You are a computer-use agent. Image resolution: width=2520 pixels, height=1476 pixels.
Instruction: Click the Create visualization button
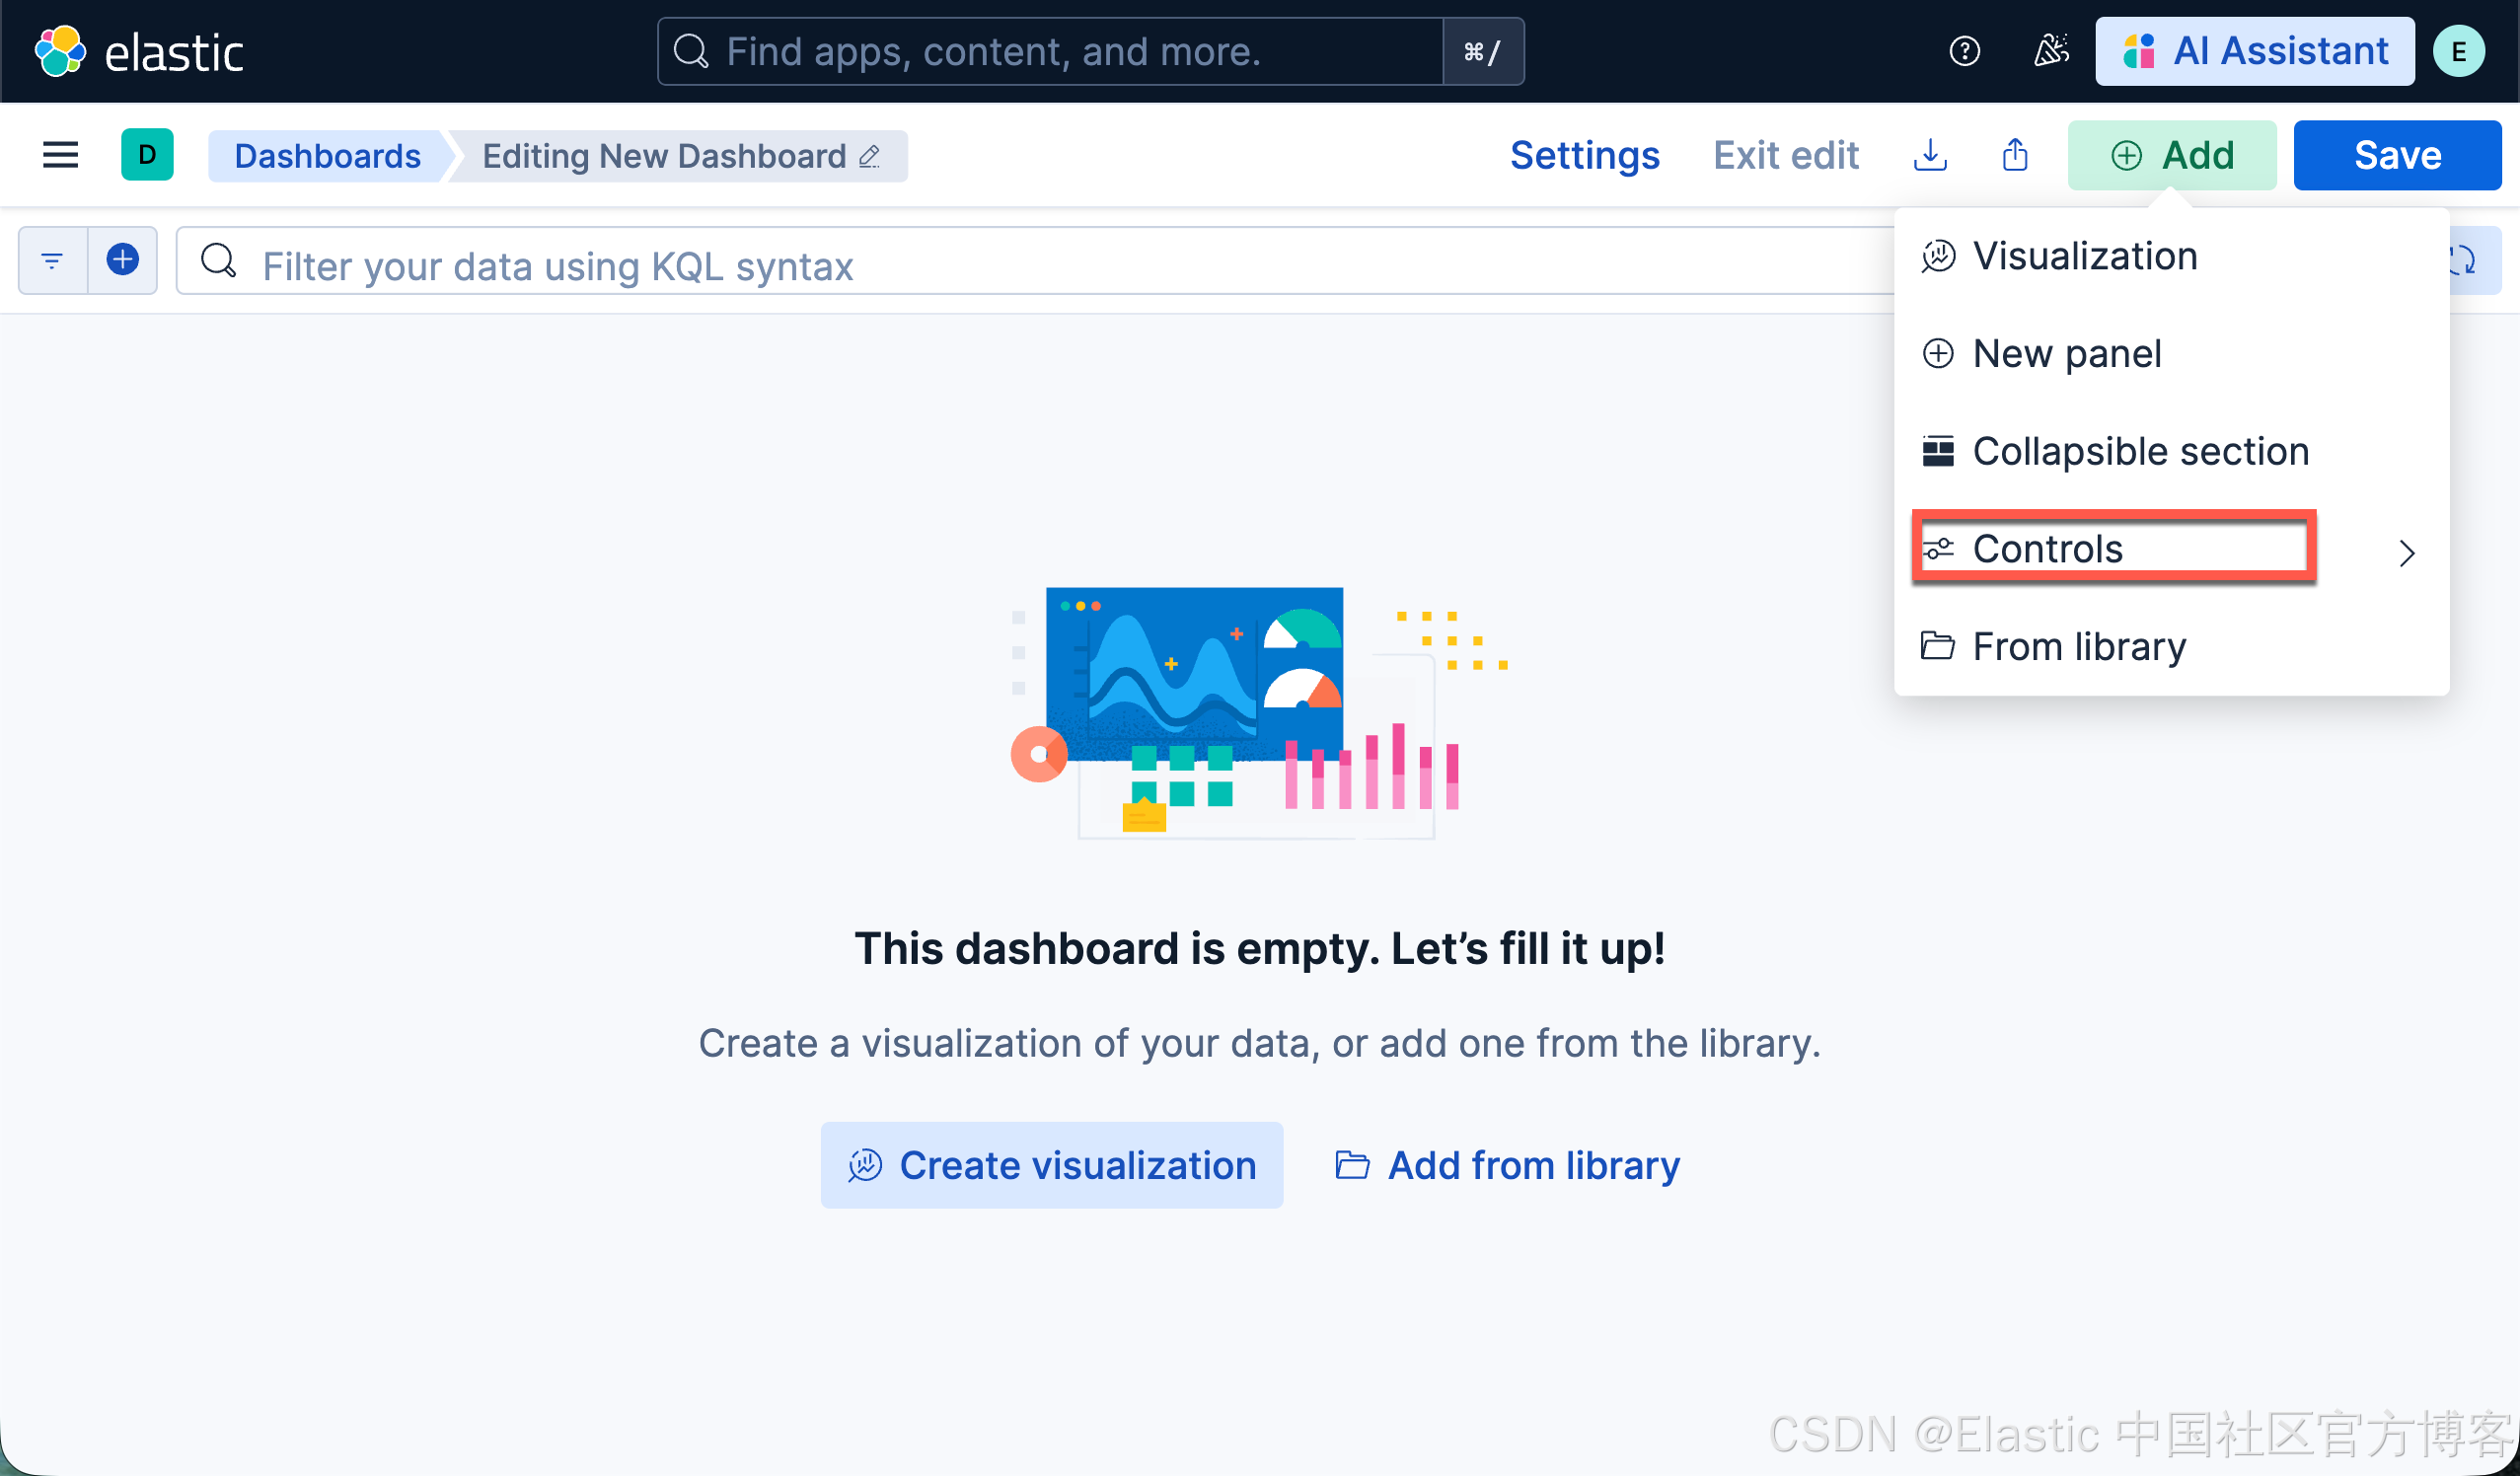click(1051, 1165)
